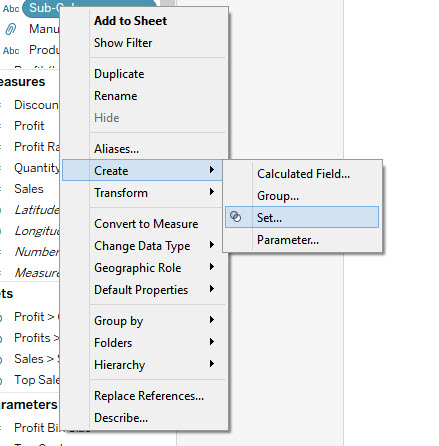Open the Default Properties submenu arrow

pos(212,289)
